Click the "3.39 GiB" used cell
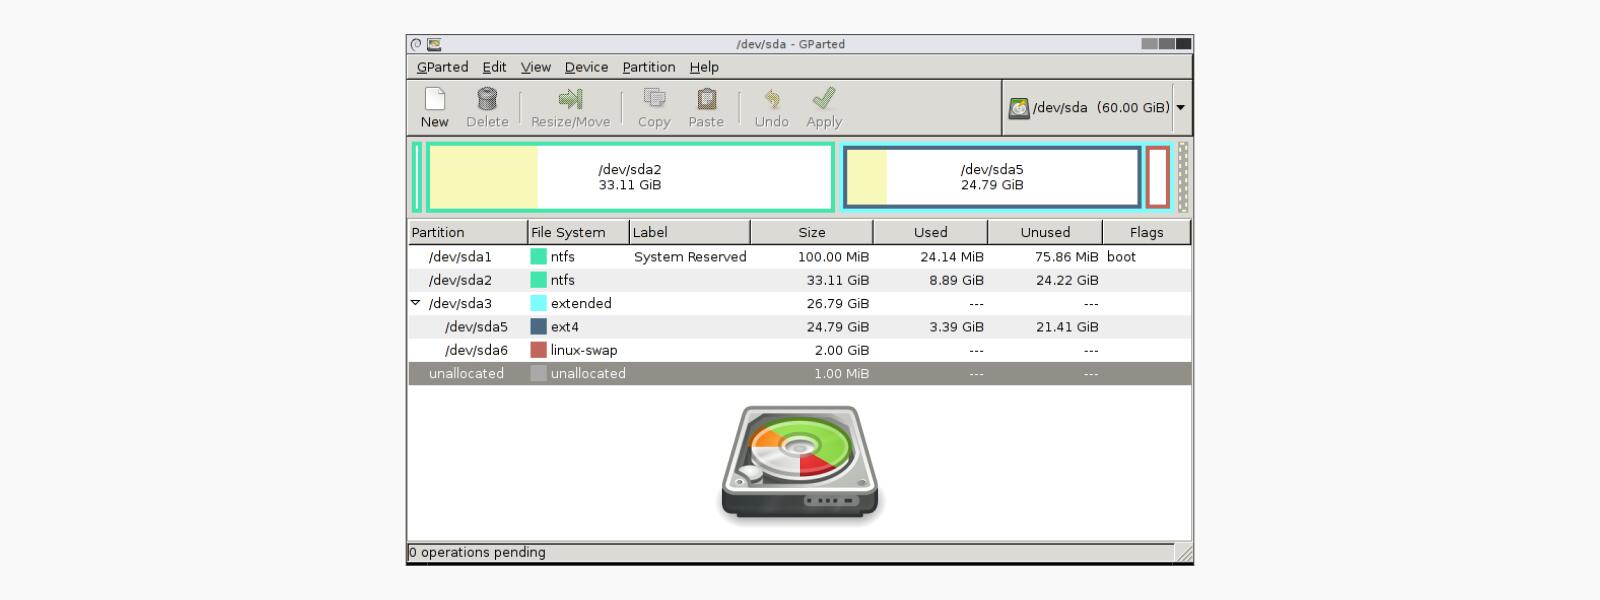 click(x=957, y=327)
